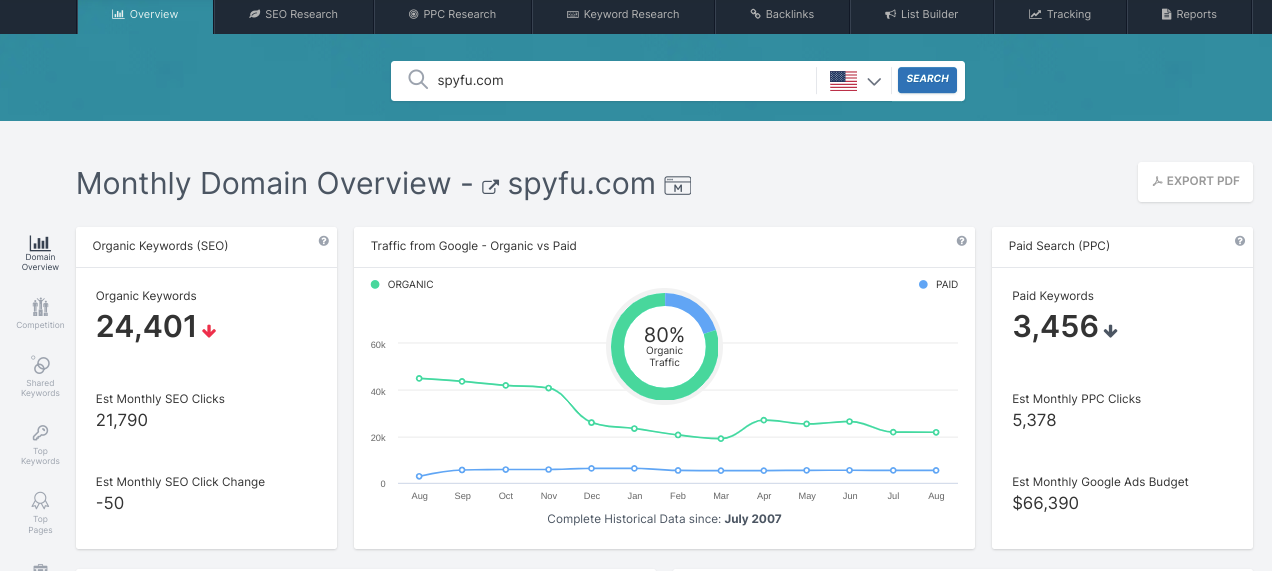Viewport: 1272px width, 571px height.
Task: Click the US flag country icon
Action: 844,81
